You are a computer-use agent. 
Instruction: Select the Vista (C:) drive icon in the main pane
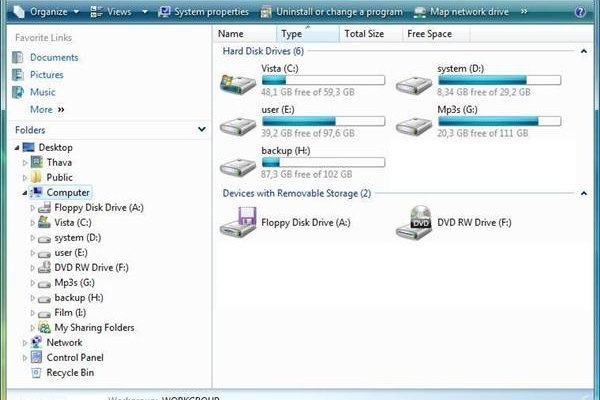coord(238,84)
